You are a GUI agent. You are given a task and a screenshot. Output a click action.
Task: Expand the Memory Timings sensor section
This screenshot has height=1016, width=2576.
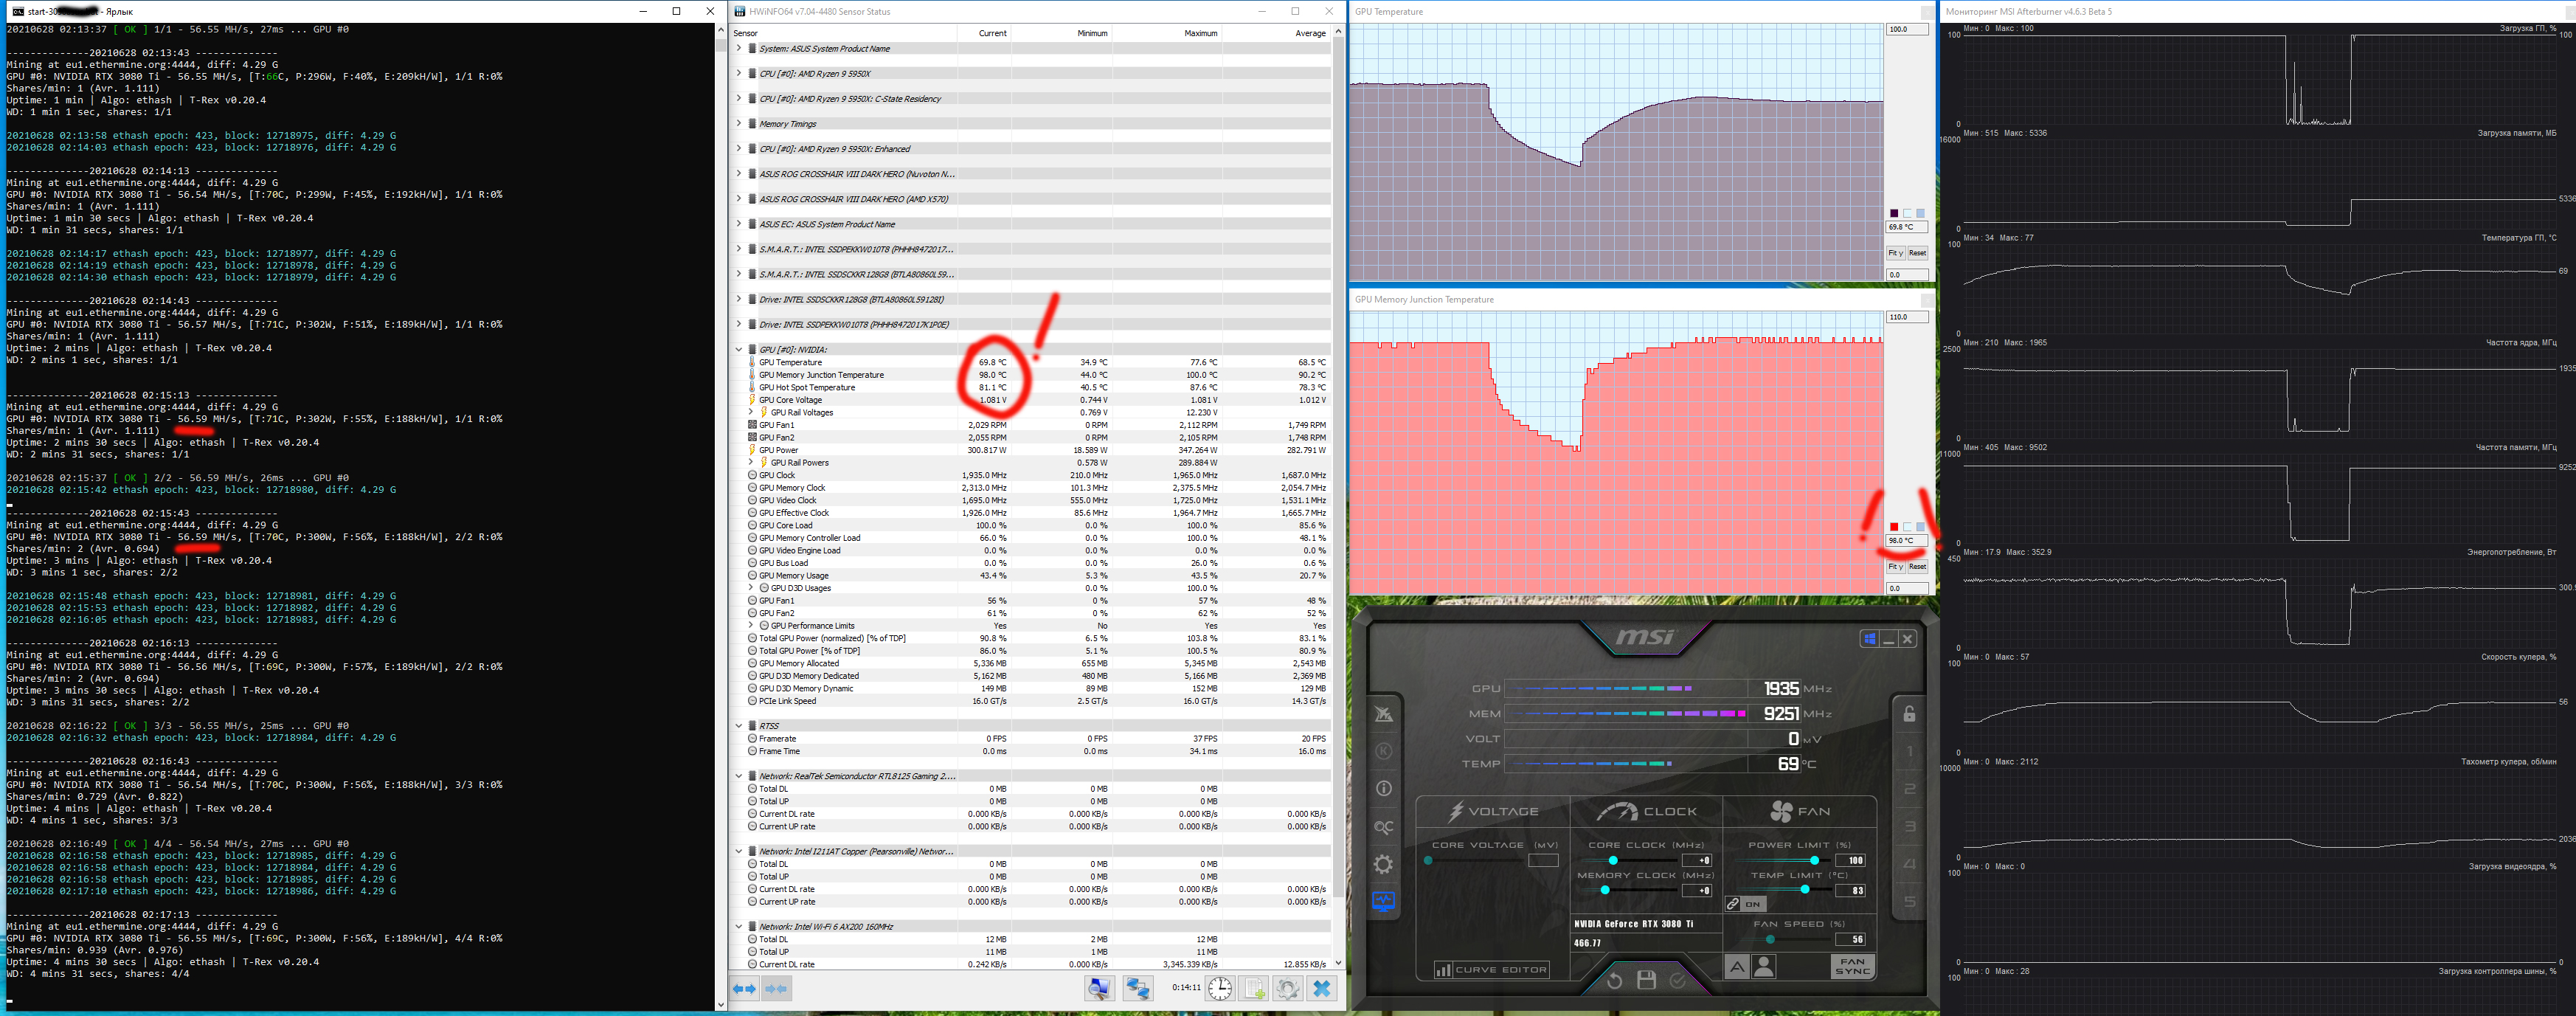click(739, 124)
